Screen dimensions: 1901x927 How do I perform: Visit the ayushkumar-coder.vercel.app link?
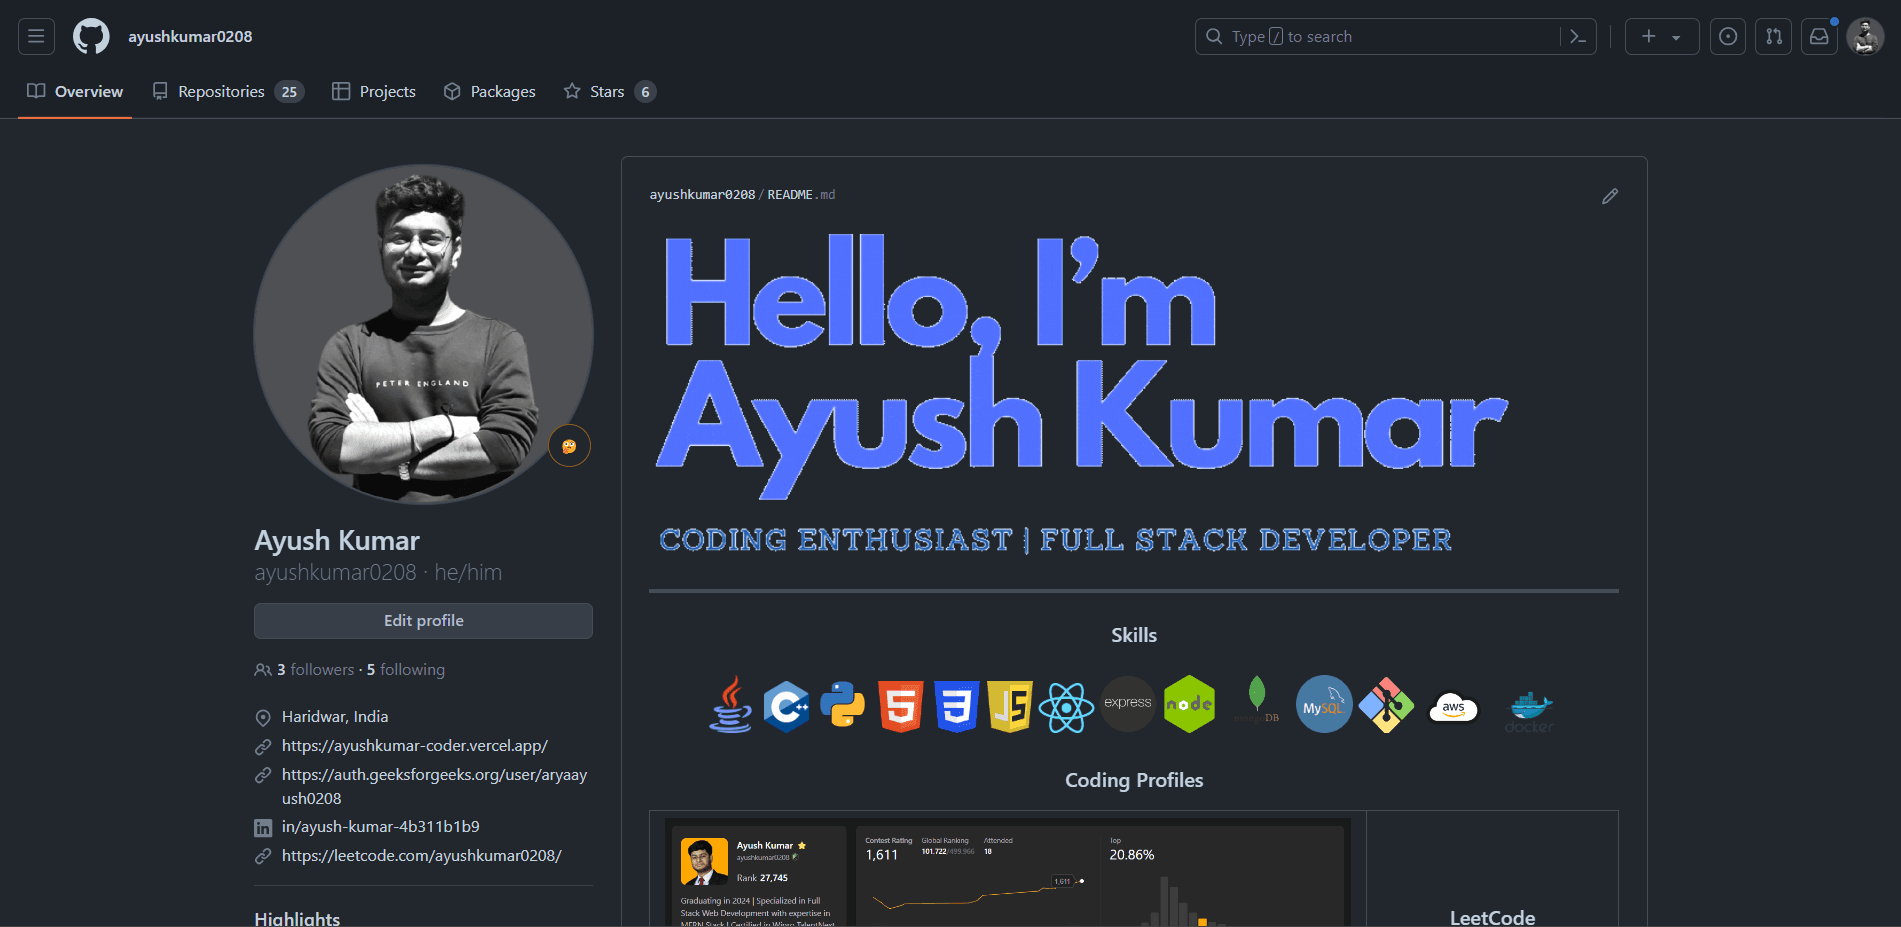[414, 746]
